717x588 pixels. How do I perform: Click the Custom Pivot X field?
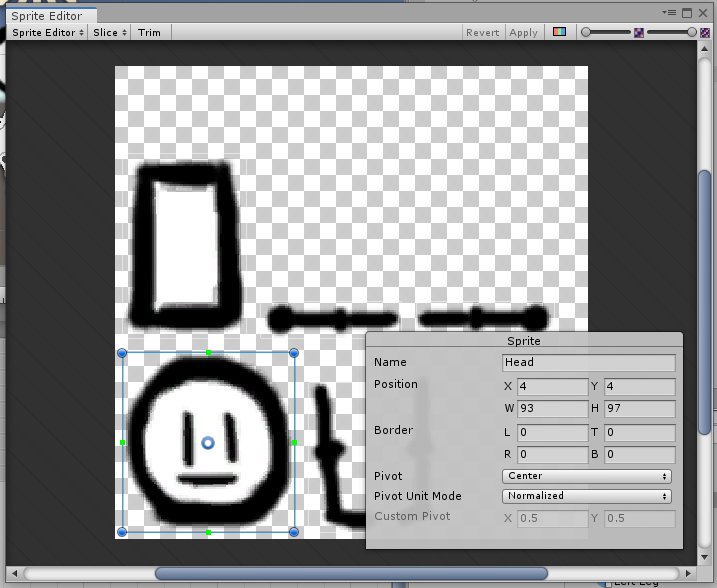click(x=552, y=518)
